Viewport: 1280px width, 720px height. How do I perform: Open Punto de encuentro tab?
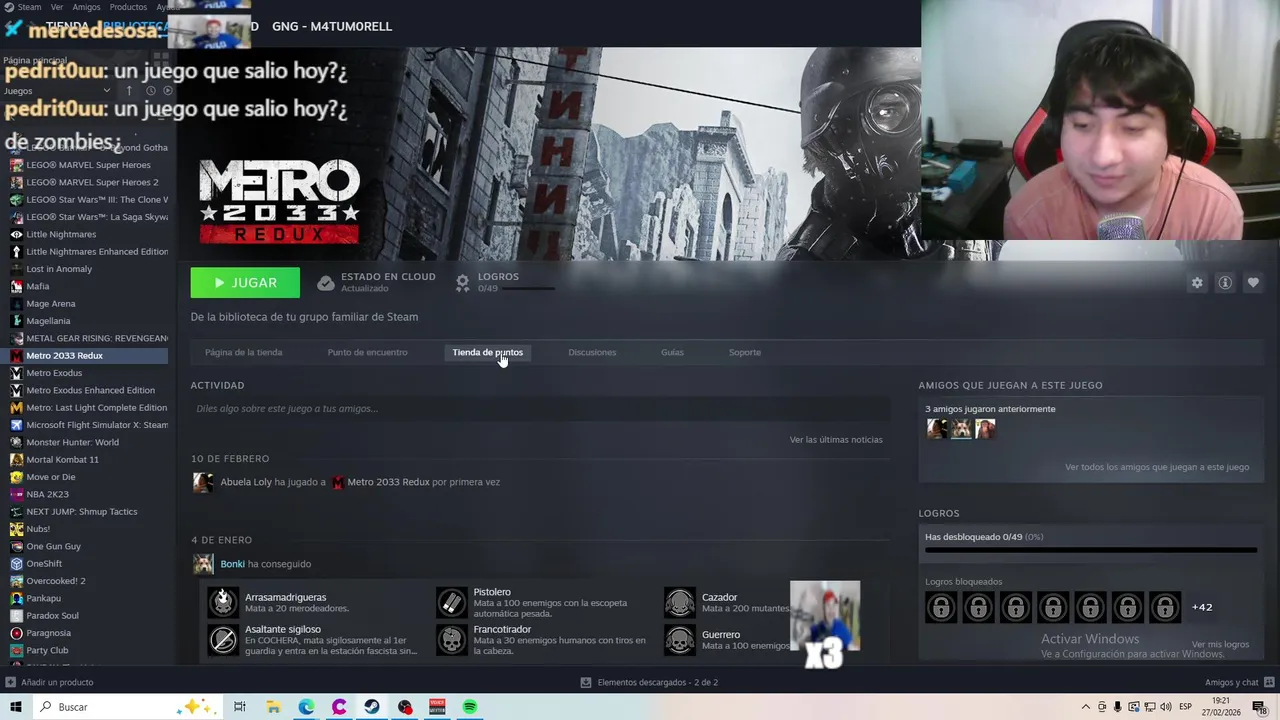pos(367,352)
